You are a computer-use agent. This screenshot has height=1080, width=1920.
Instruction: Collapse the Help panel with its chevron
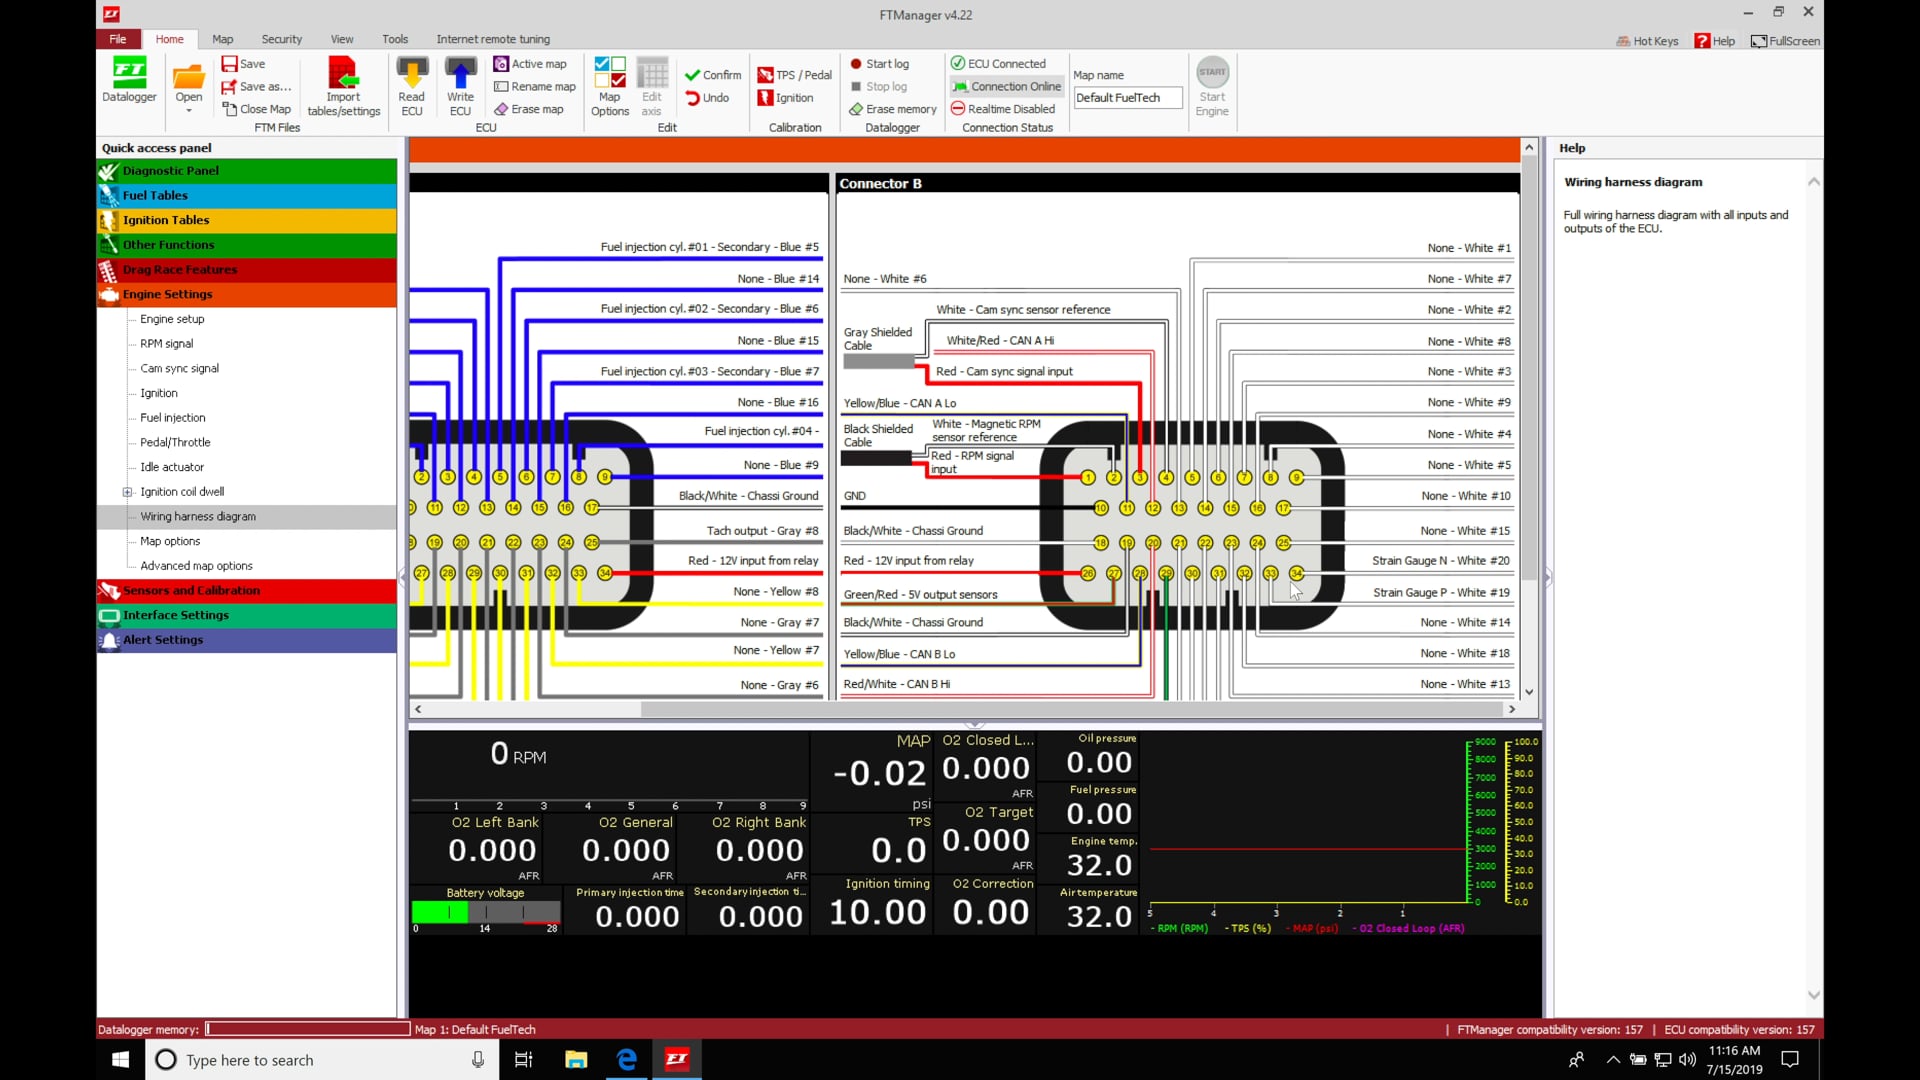click(x=1813, y=181)
